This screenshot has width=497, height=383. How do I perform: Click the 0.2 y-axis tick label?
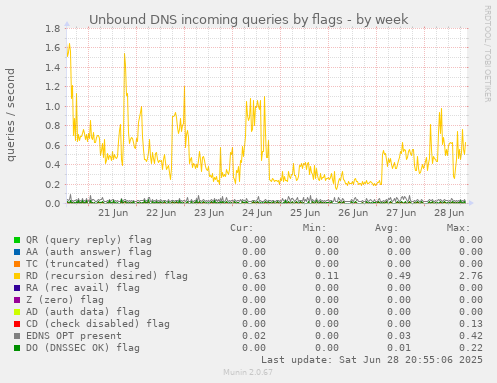[x=53, y=184]
